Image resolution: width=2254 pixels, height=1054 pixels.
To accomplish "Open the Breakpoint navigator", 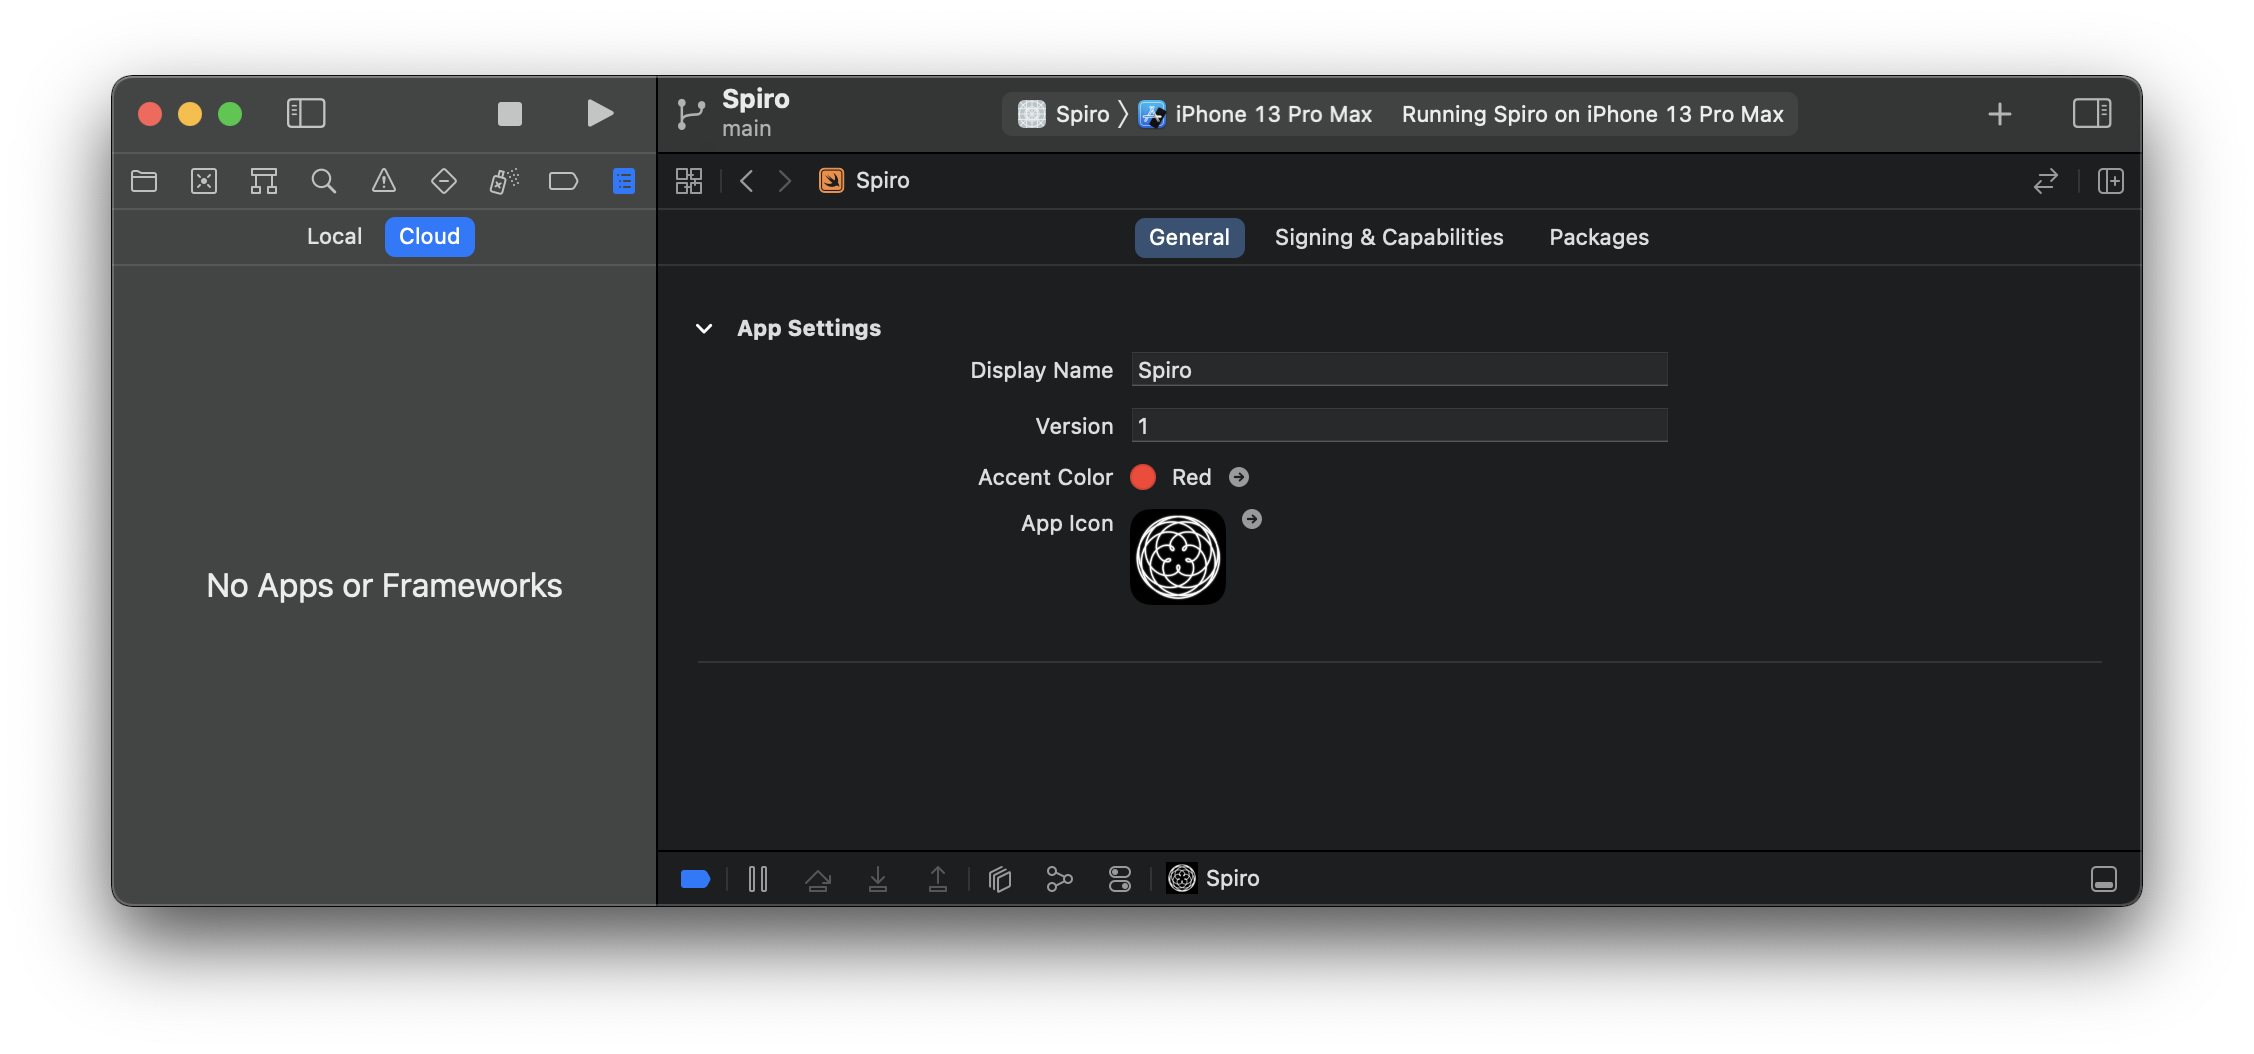I will [564, 181].
